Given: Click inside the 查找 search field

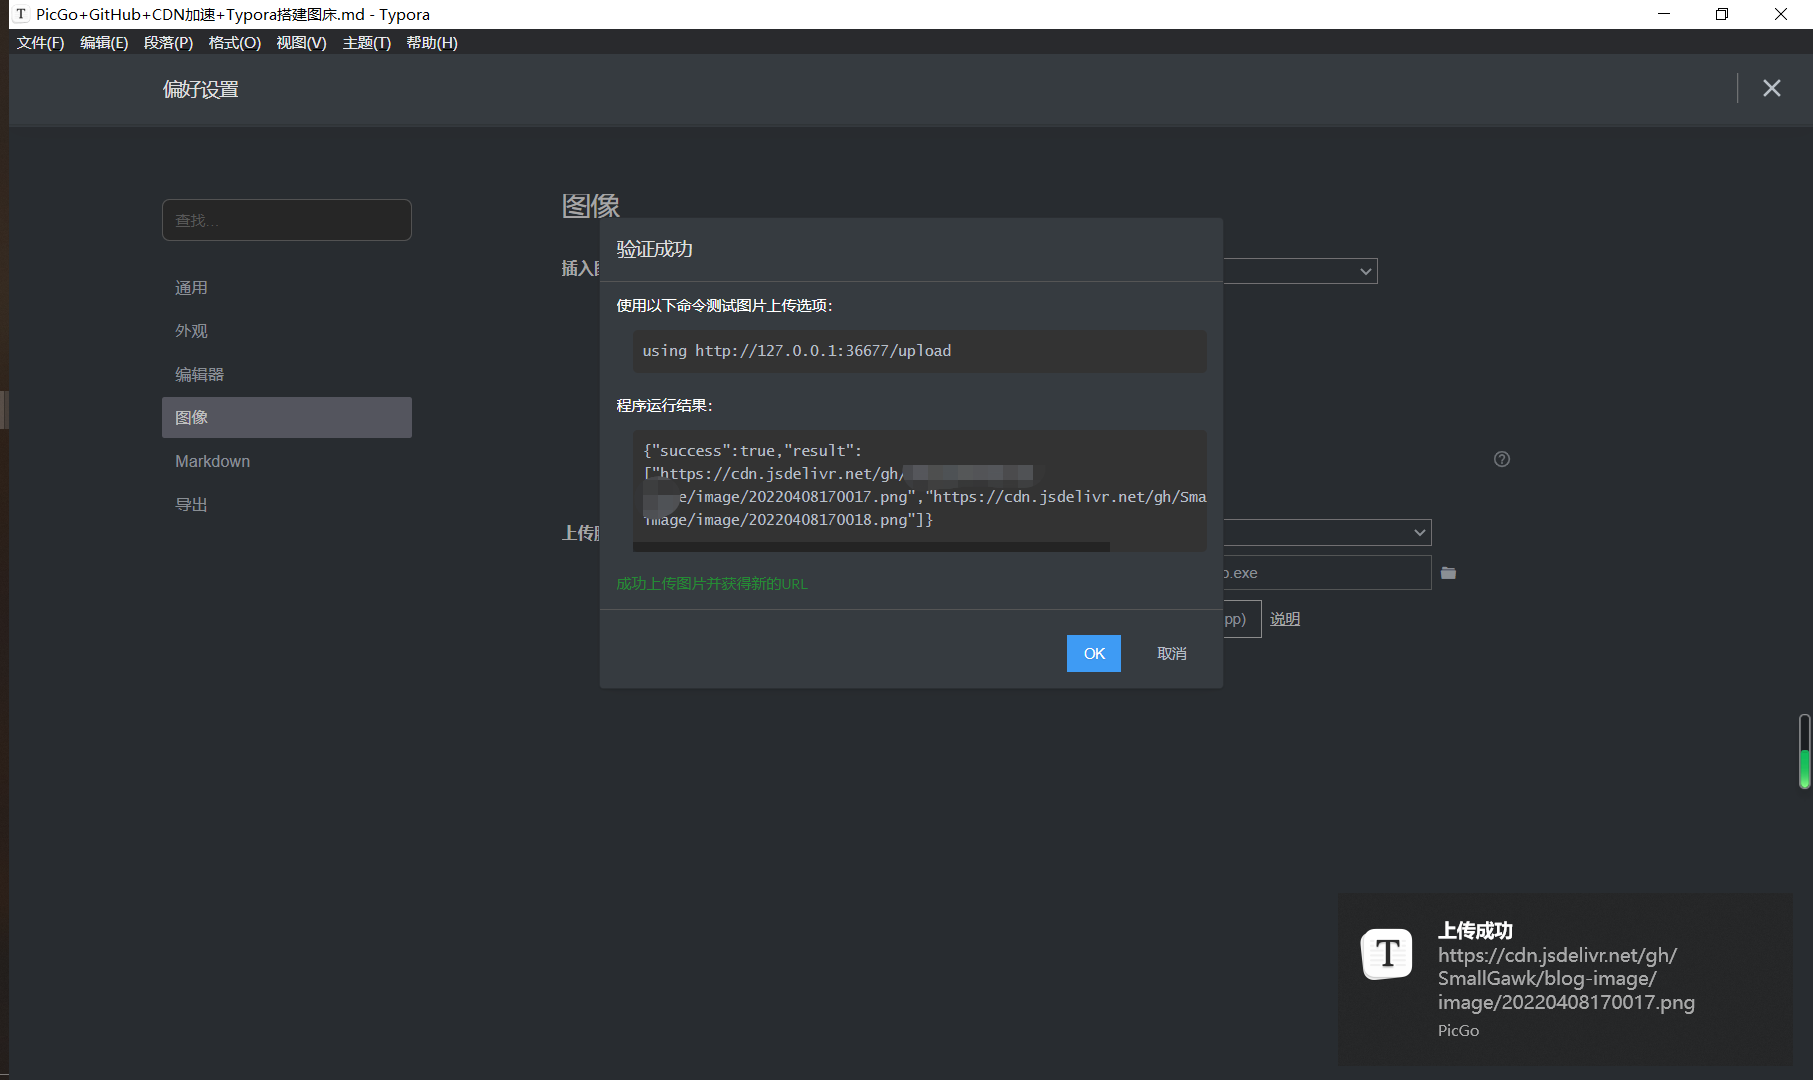Looking at the screenshot, I should pyautogui.click(x=286, y=219).
